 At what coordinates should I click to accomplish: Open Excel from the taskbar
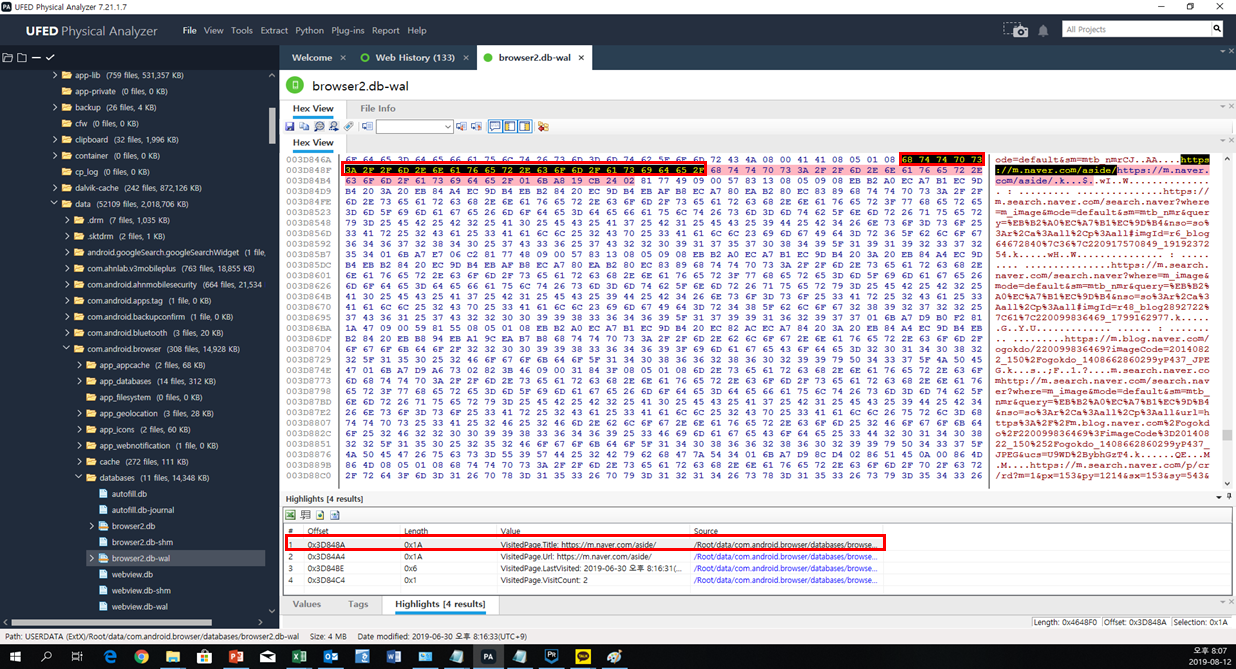tap(299, 655)
